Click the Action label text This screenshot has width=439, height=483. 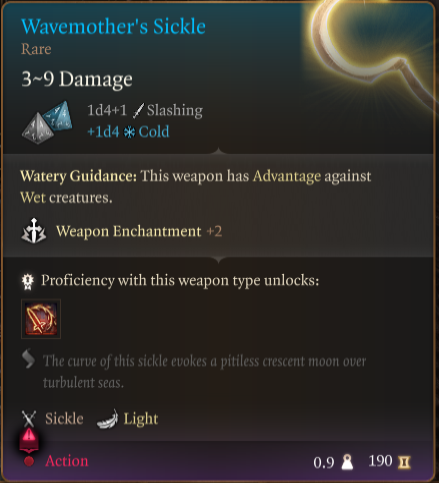click(x=67, y=461)
